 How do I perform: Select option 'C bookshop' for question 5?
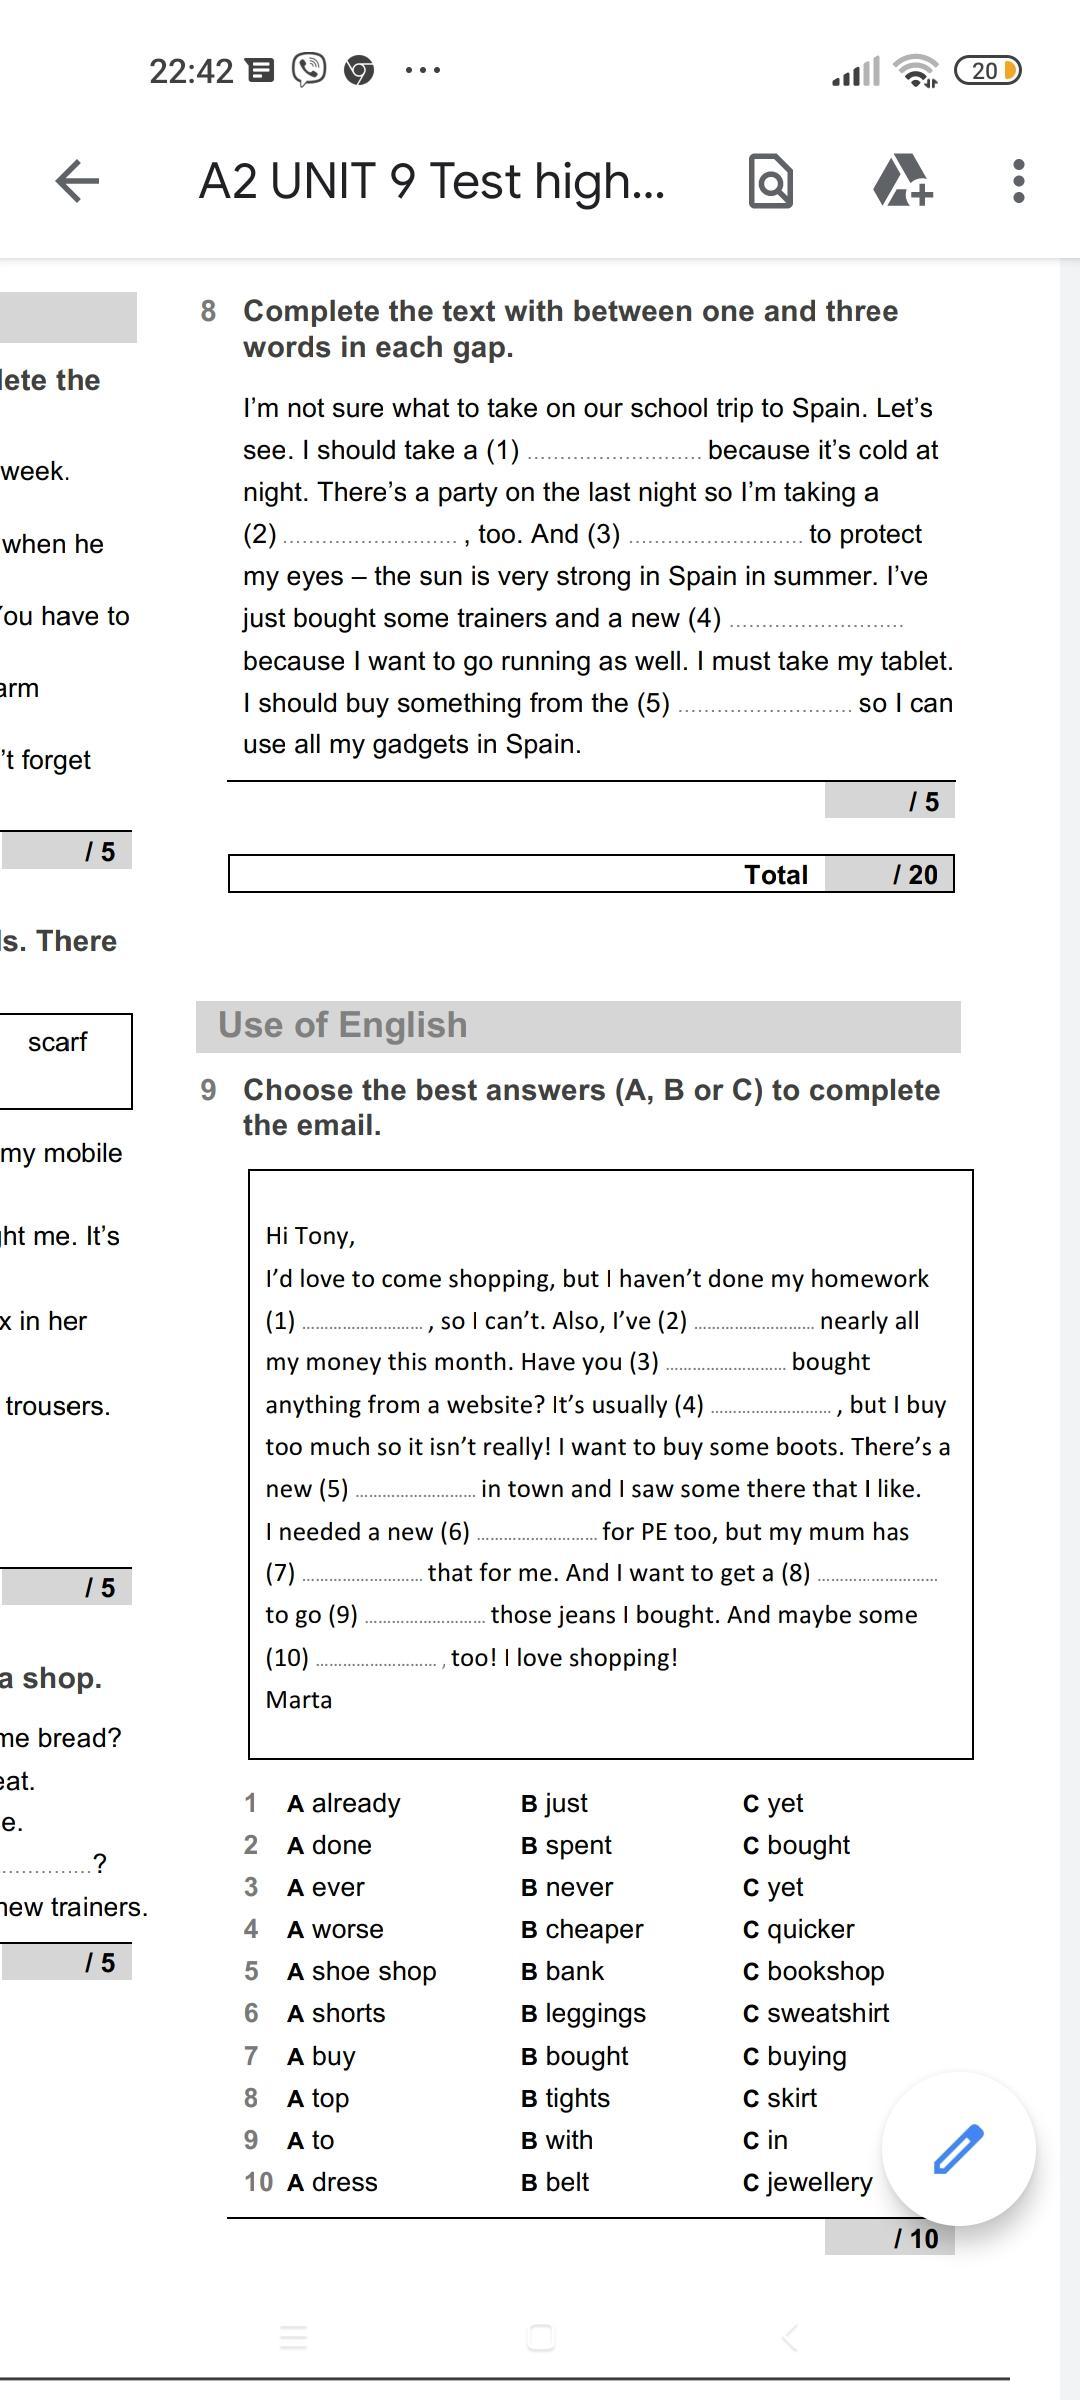point(814,1971)
